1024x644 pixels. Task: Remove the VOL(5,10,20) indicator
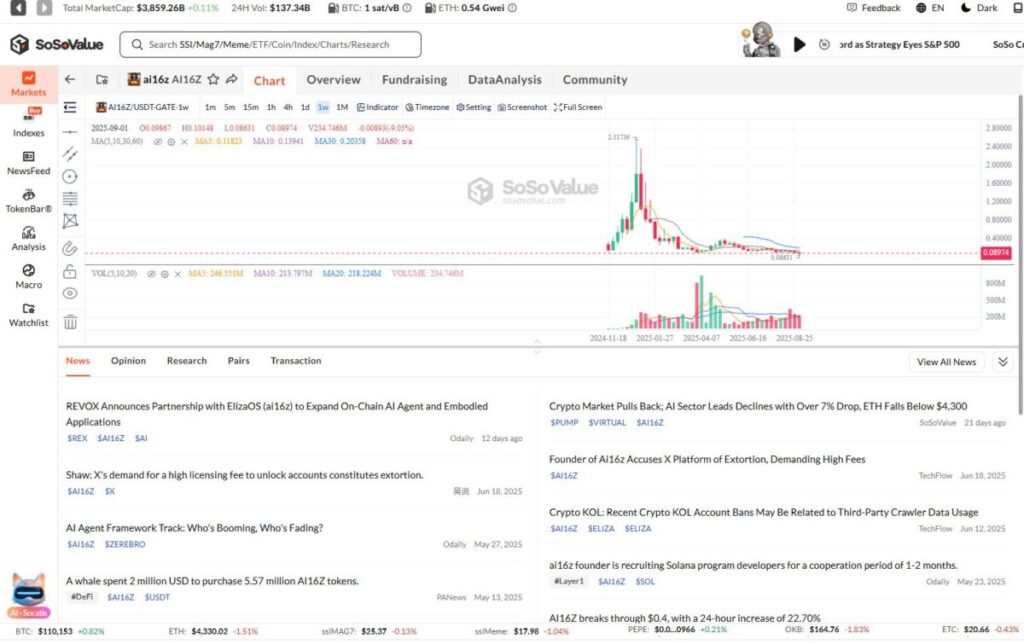(178, 274)
